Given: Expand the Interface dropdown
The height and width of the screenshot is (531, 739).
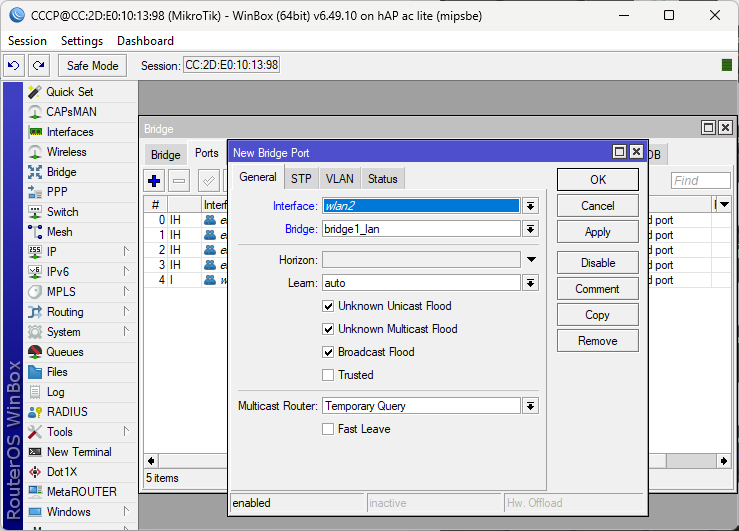Looking at the screenshot, I should [x=531, y=206].
